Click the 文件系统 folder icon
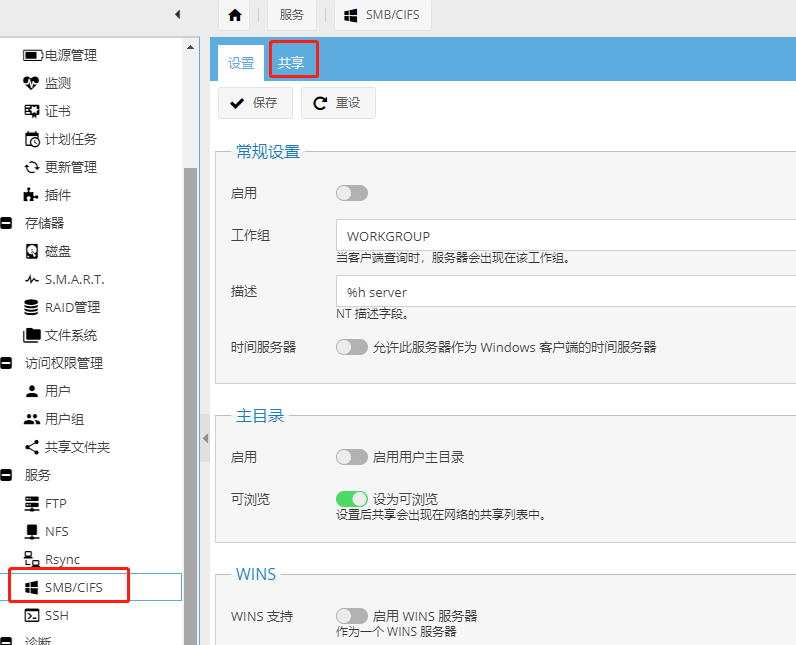The width and height of the screenshot is (796, 645). point(31,335)
